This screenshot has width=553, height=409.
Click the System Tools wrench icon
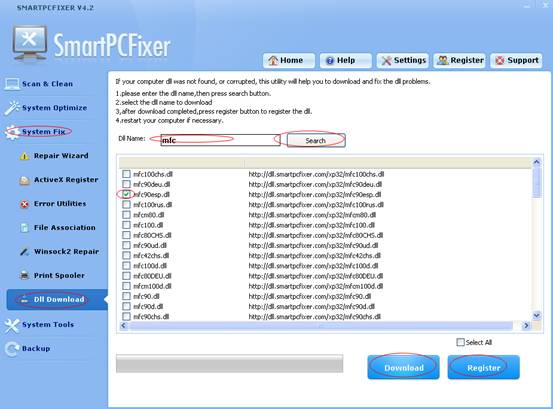12,325
